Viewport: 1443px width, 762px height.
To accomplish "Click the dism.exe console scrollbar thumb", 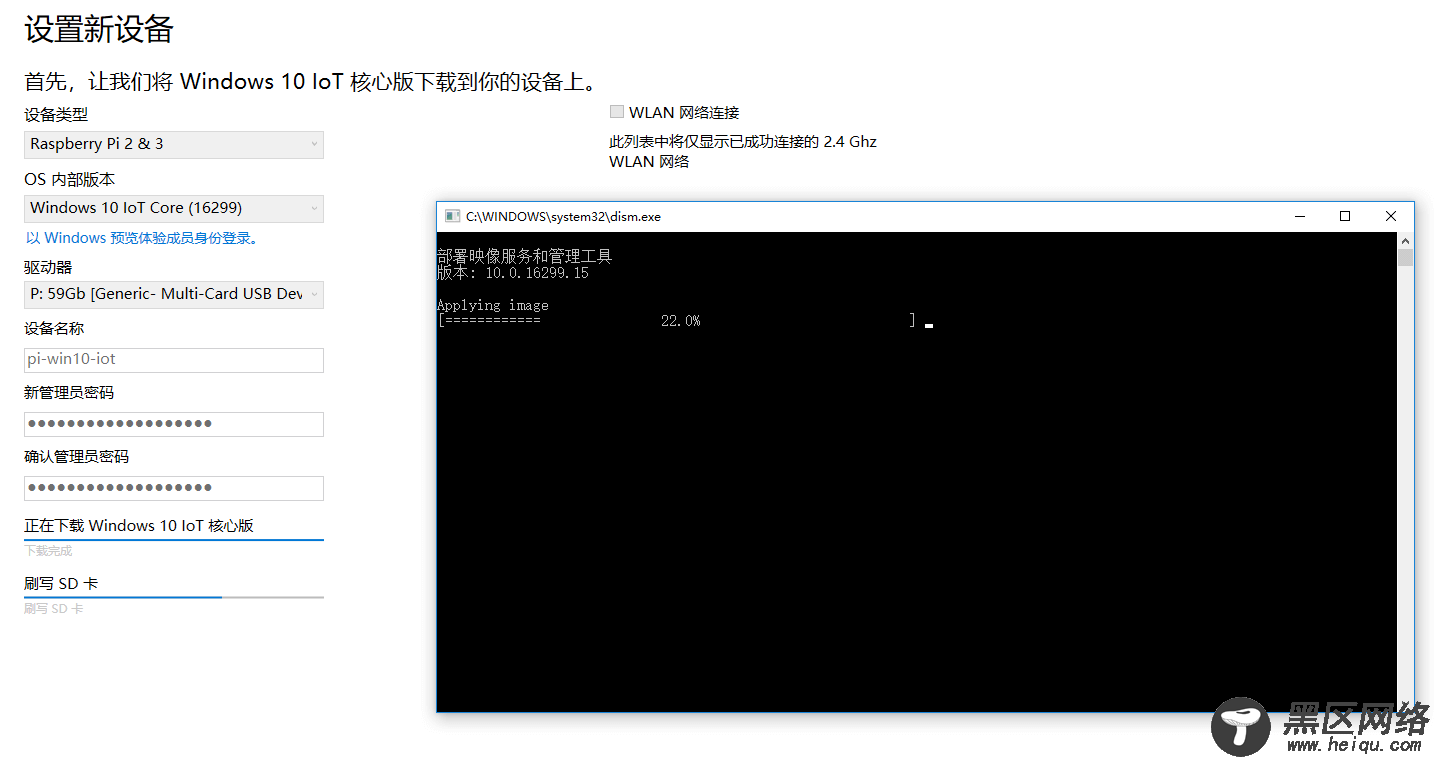I will 1405,258.
